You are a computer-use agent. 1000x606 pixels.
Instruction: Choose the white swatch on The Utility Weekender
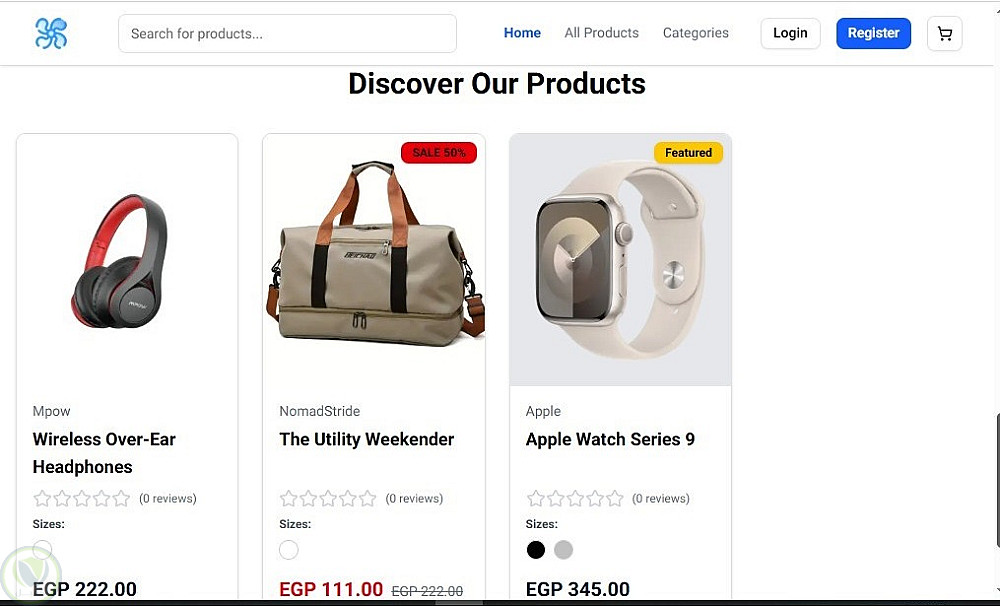pyautogui.click(x=289, y=550)
